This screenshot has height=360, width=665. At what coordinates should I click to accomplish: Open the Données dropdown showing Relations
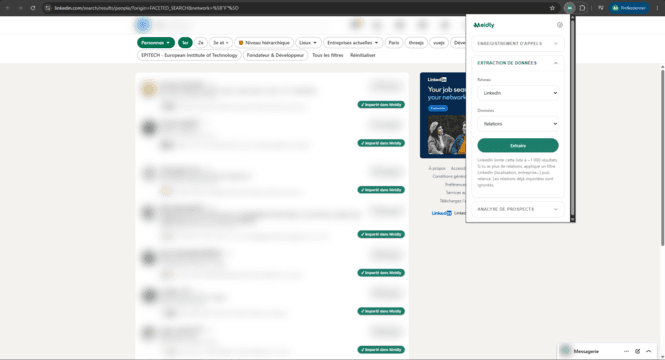point(518,124)
